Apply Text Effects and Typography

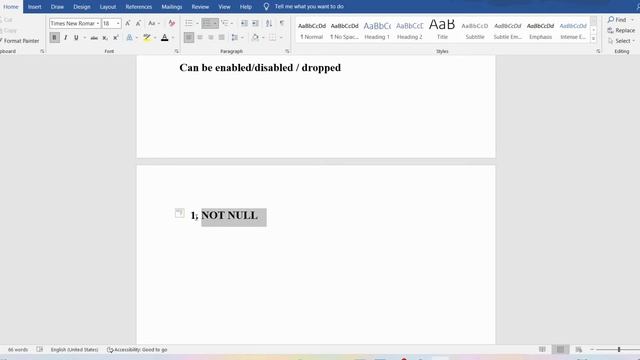point(129,38)
